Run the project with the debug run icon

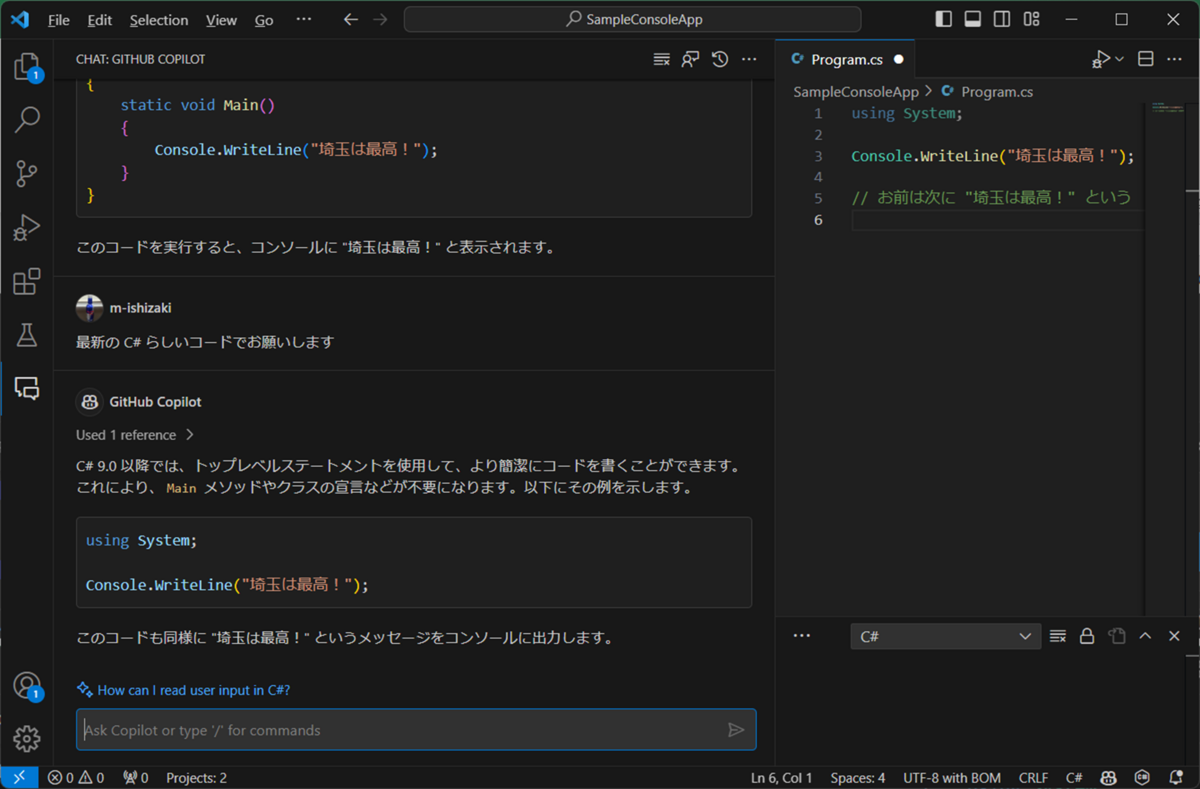point(1100,59)
